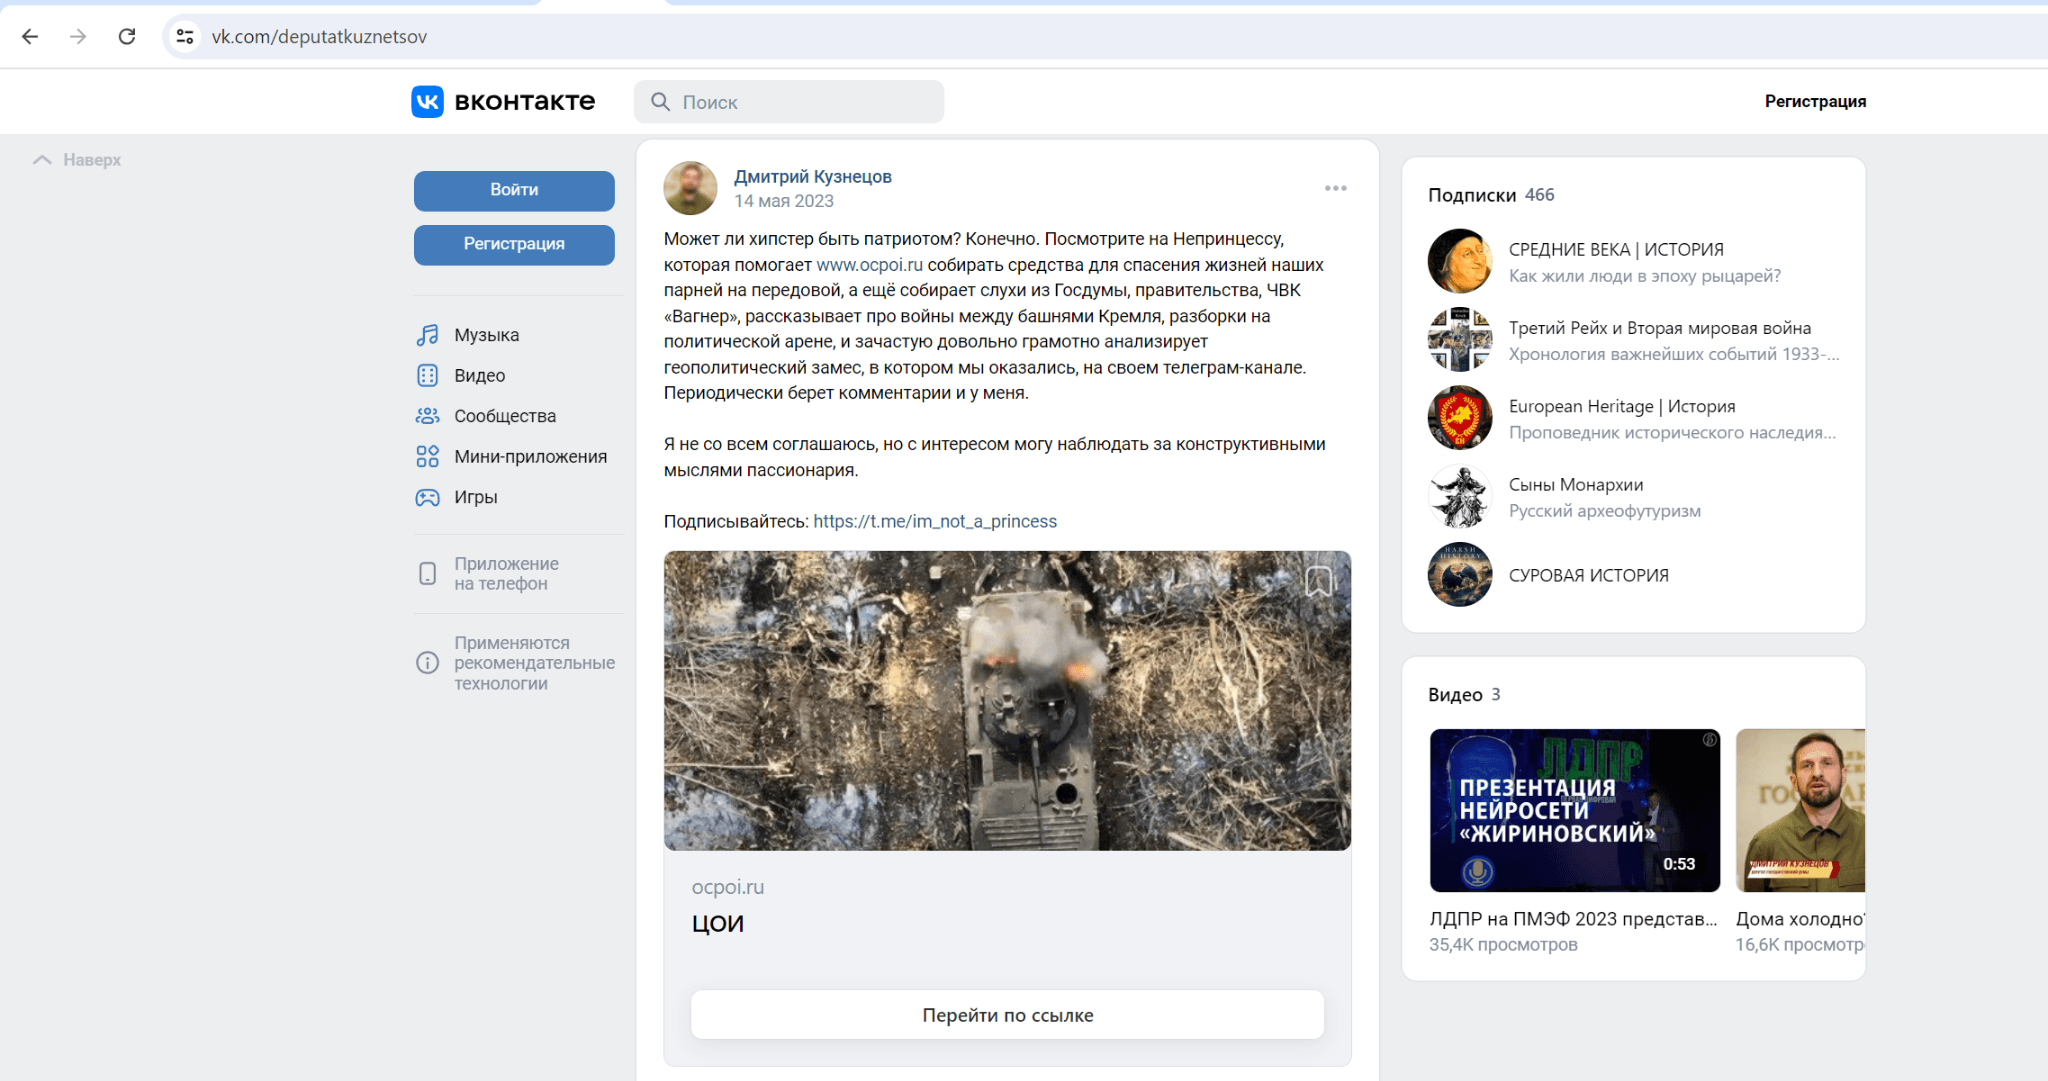Screen dimensions: 2048x1081
Task: Open the Видео sidebar icon
Action: (427, 376)
